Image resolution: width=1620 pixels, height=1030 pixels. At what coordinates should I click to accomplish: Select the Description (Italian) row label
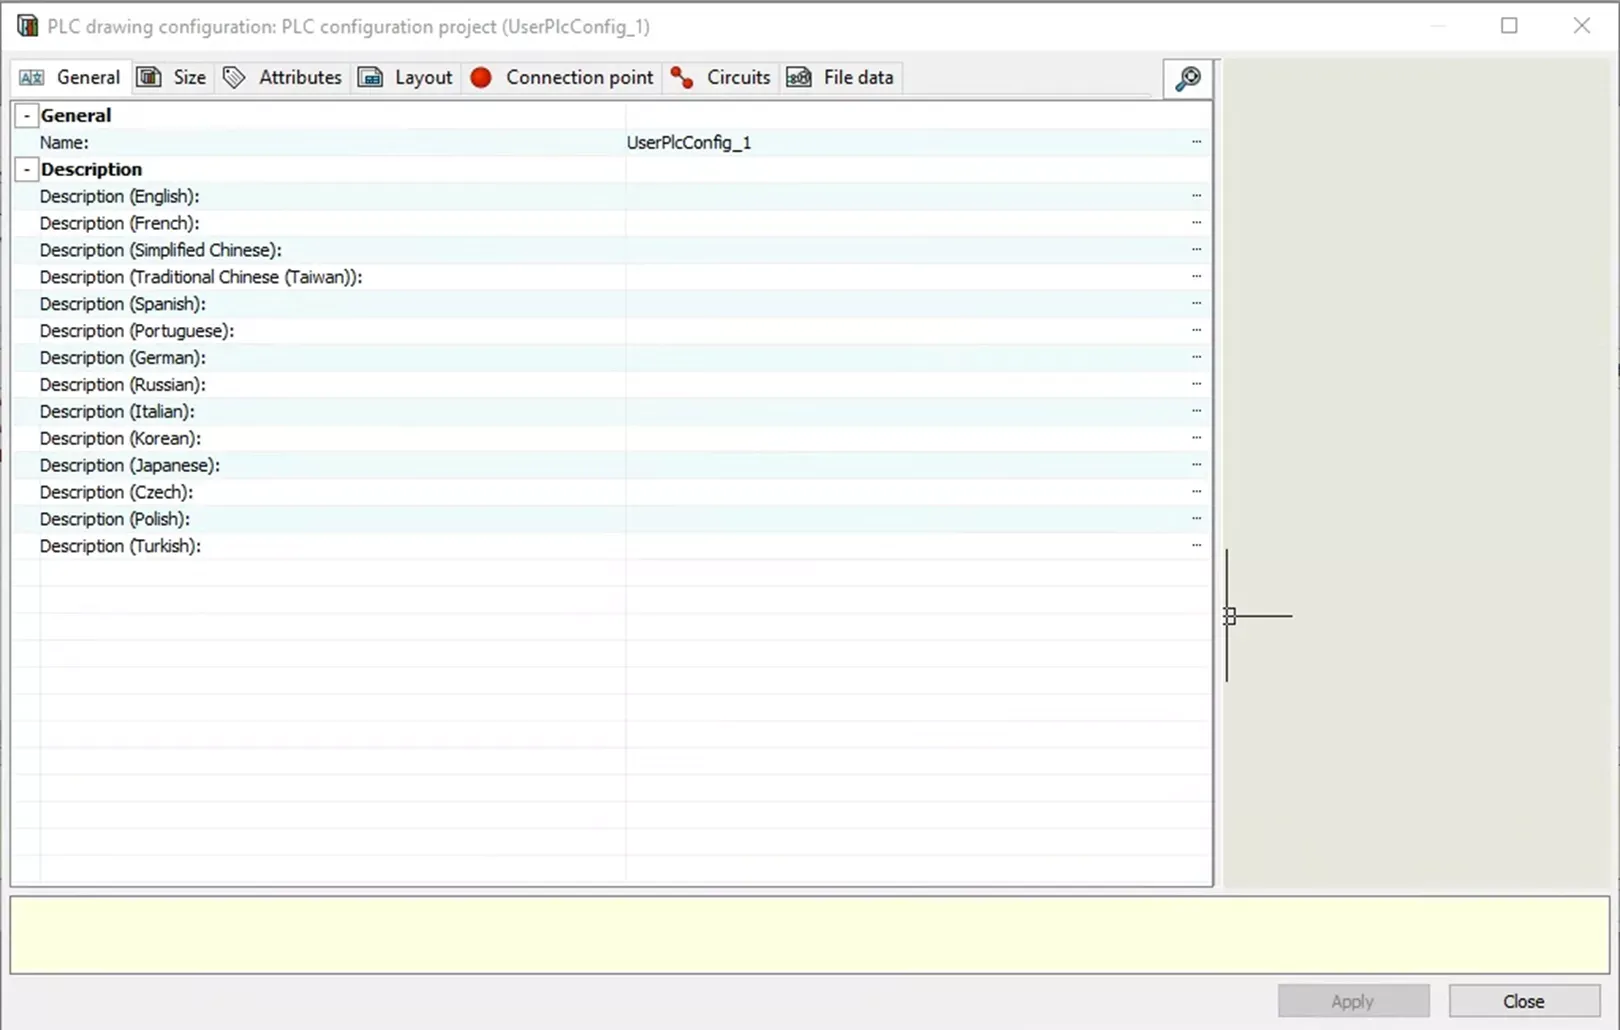[x=117, y=412]
